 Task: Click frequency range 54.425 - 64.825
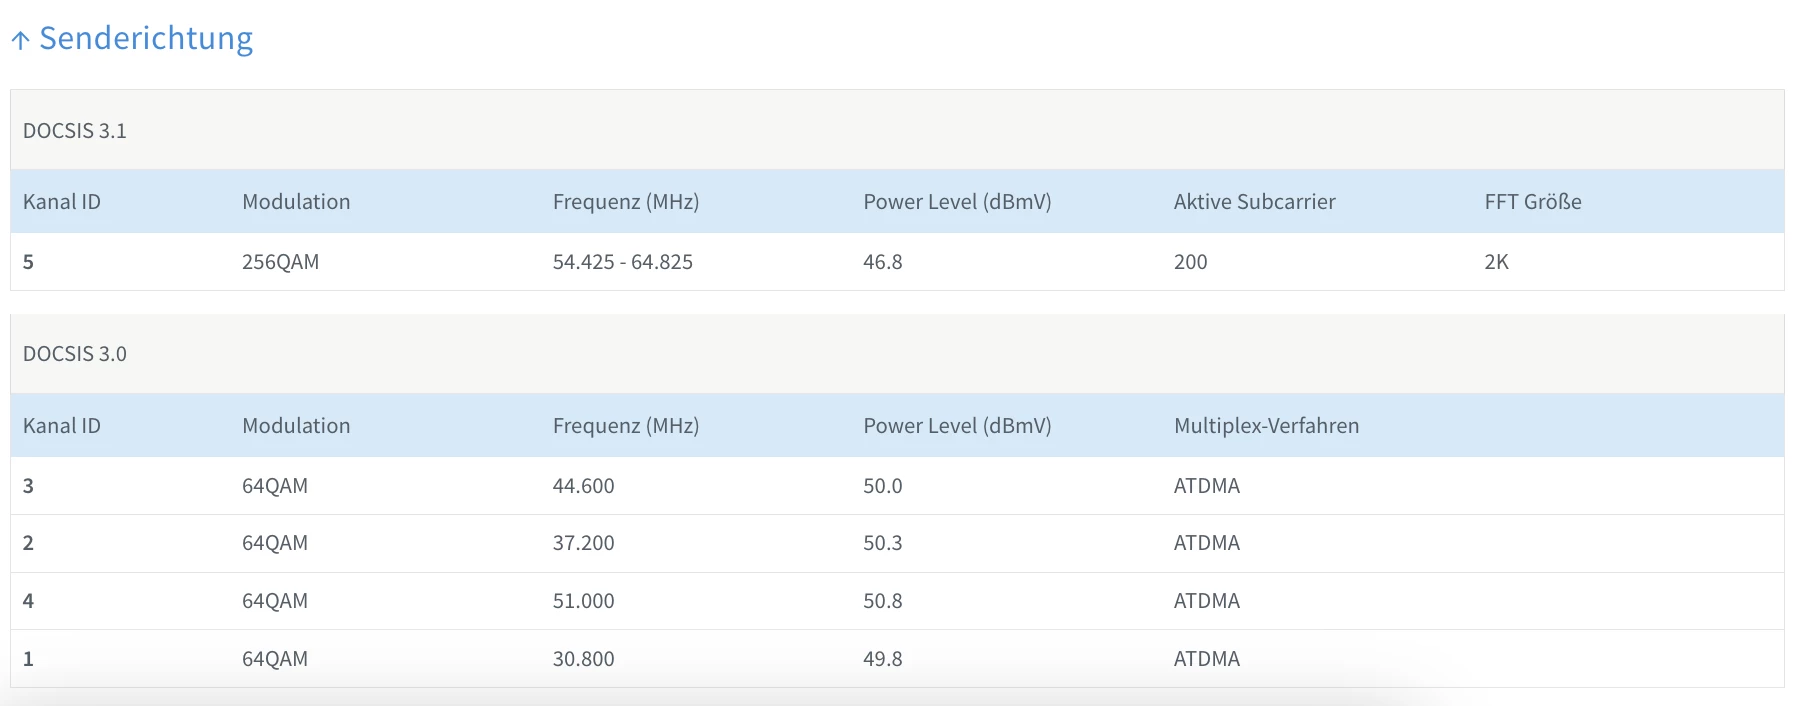point(622,262)
